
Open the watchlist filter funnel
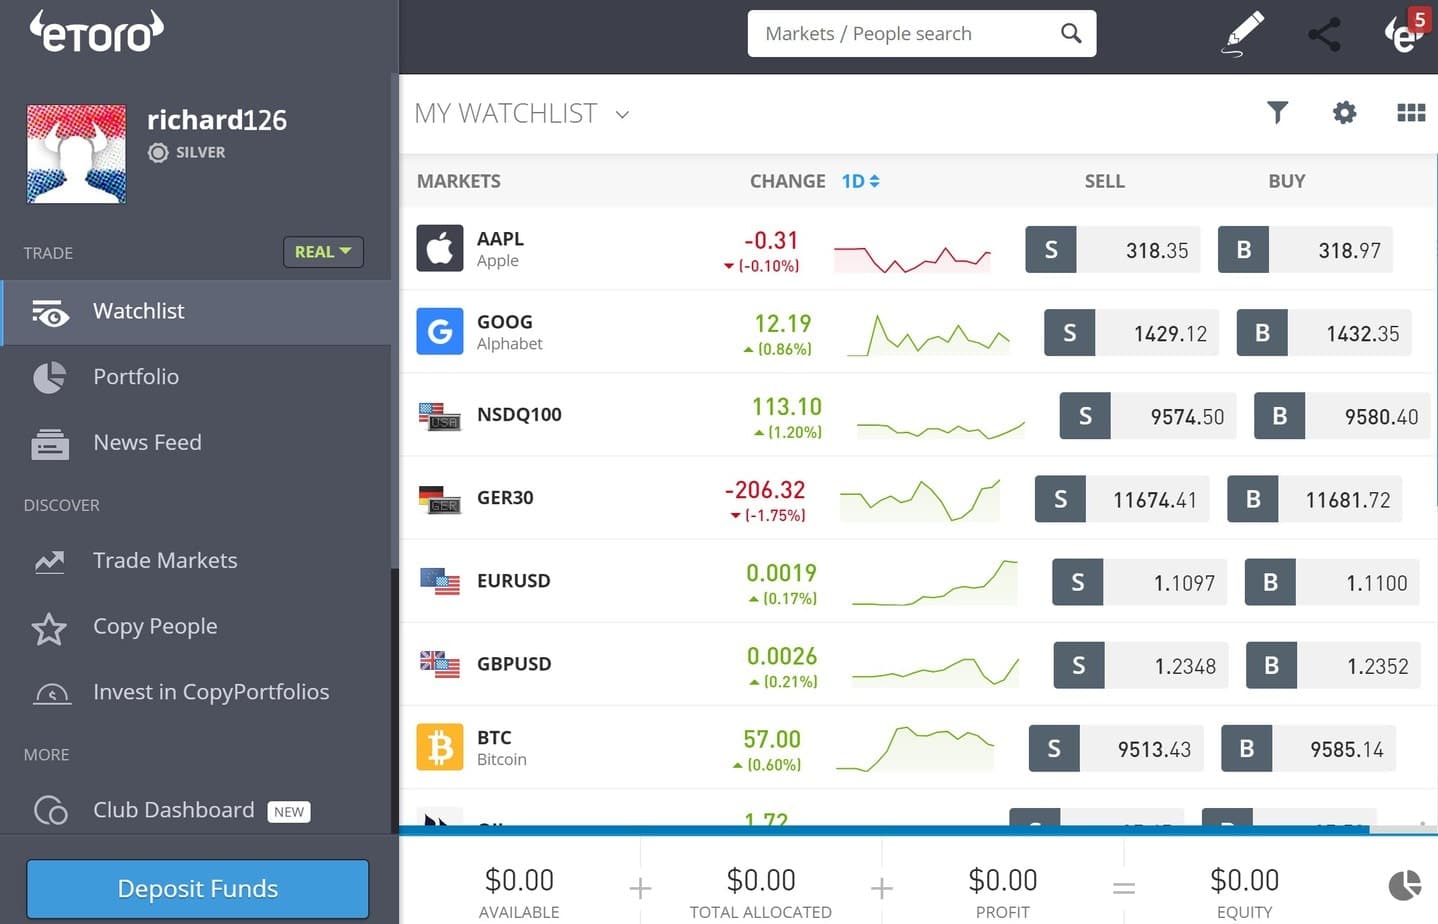[1277, 112]
